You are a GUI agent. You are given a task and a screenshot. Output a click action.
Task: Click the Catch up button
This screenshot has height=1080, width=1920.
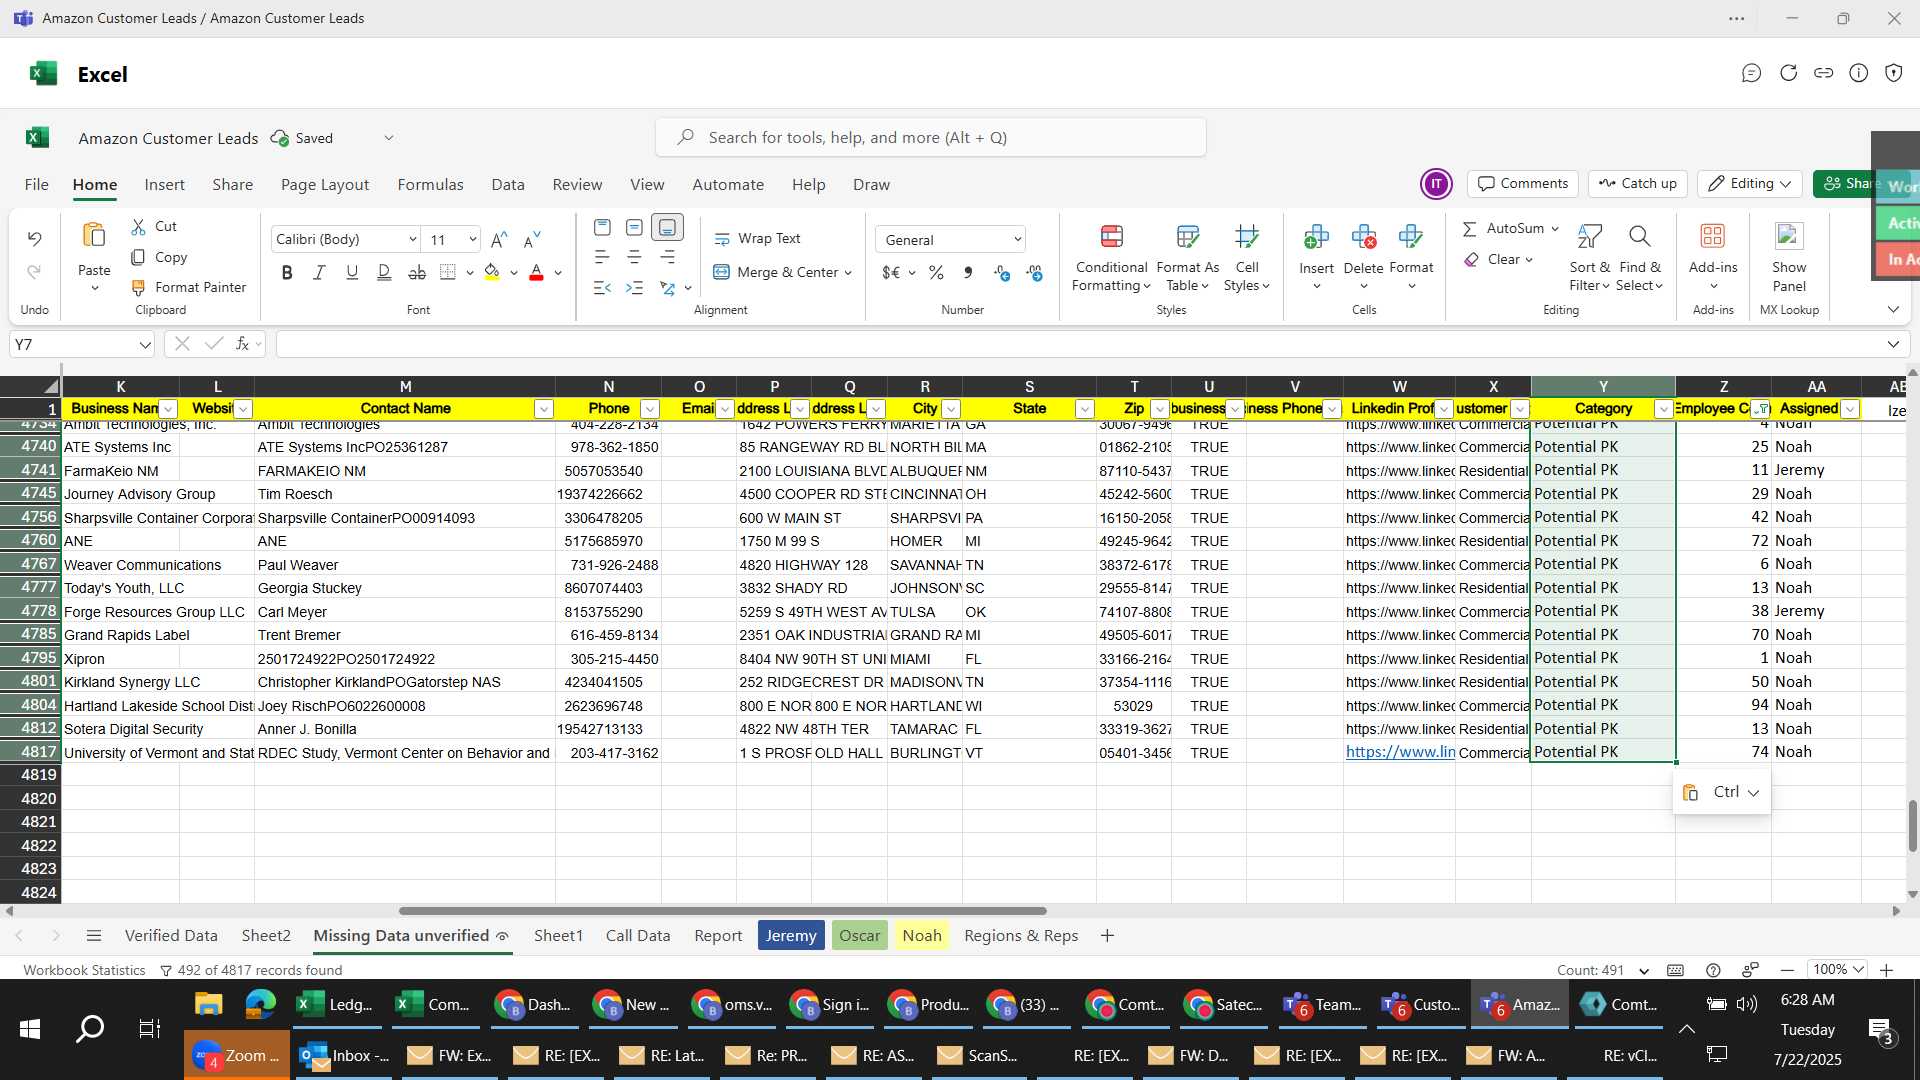[x=1637, y=184]
